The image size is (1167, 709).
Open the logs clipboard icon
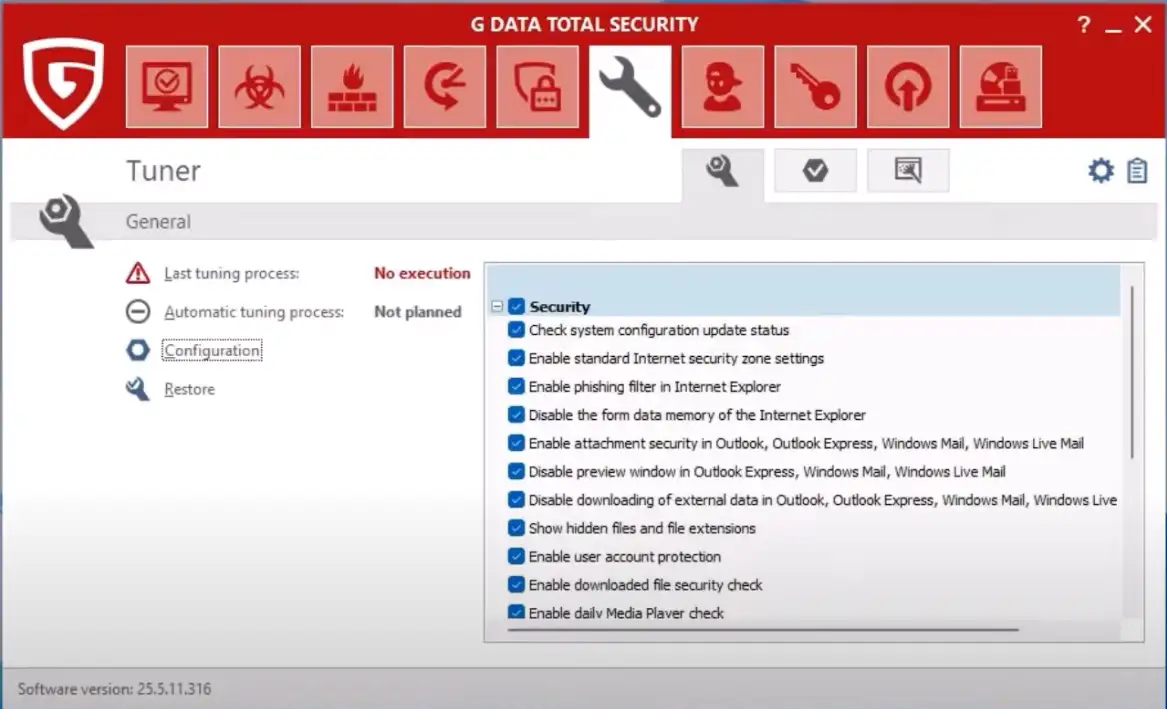click(1137, 171)
